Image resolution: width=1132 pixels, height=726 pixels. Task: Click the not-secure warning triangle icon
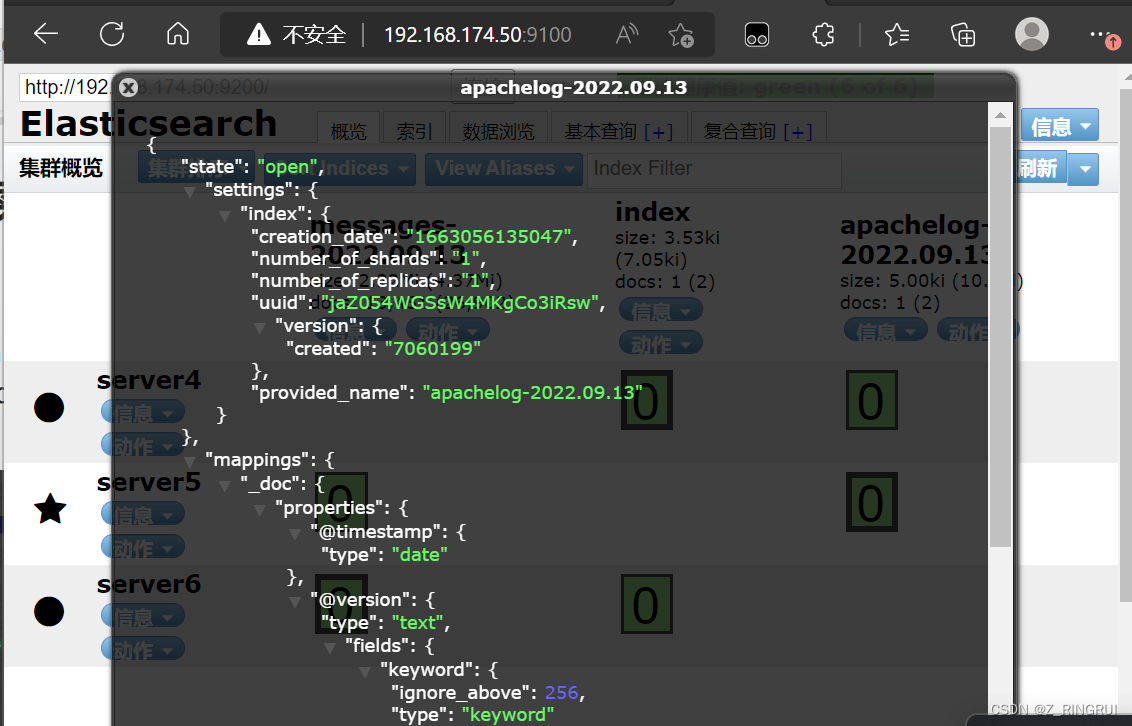pos(258,34)
